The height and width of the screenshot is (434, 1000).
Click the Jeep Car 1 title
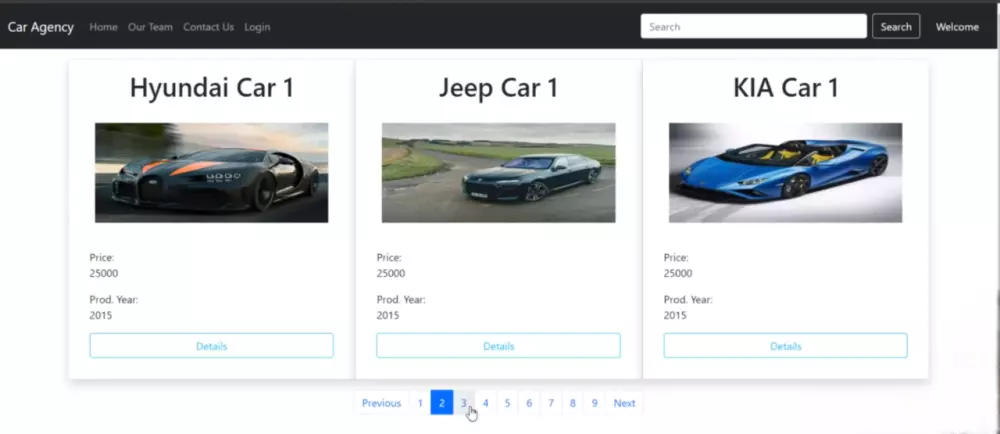[498, 87]
